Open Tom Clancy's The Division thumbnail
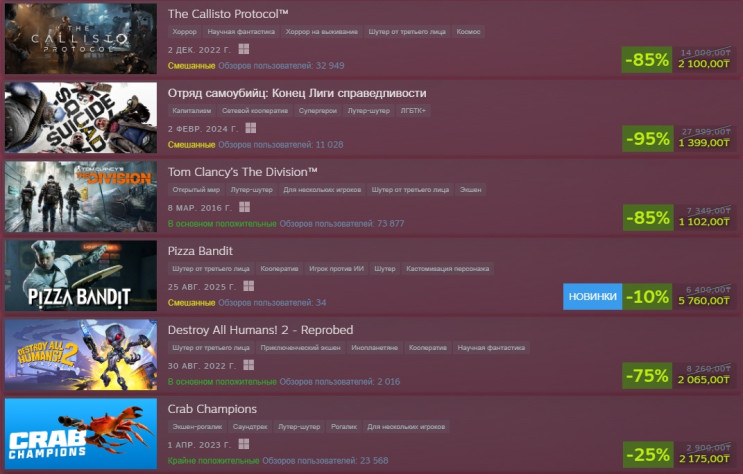 coord(81,196)
